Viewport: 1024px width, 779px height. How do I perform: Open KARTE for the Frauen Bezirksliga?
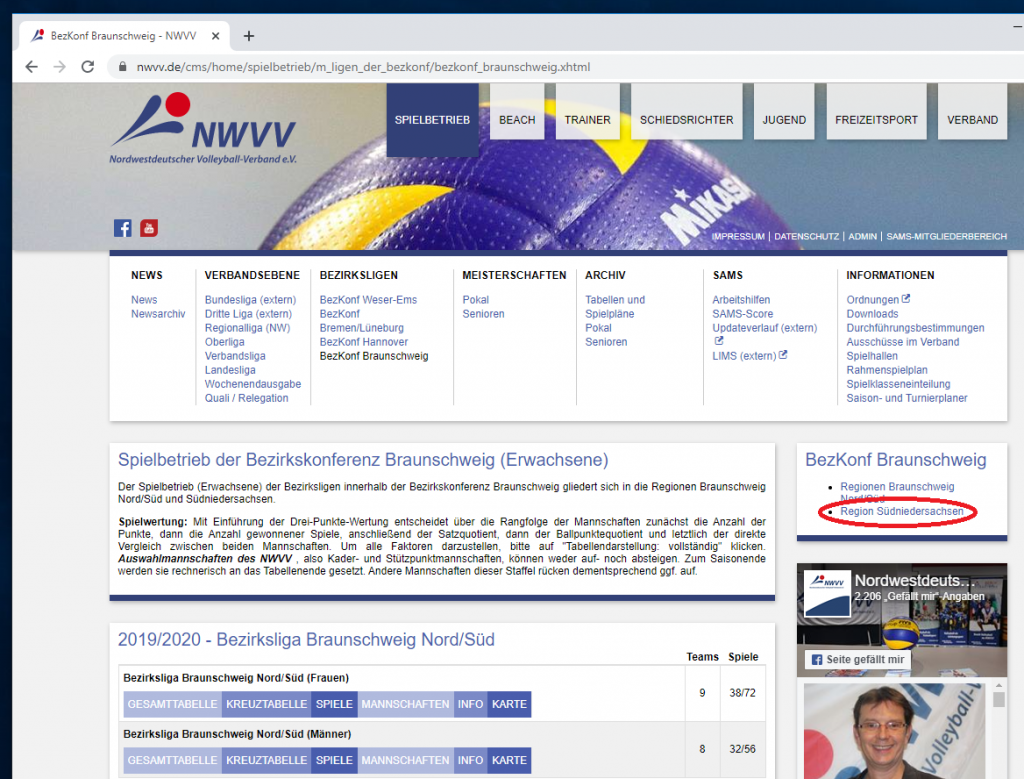click(509, 704)
